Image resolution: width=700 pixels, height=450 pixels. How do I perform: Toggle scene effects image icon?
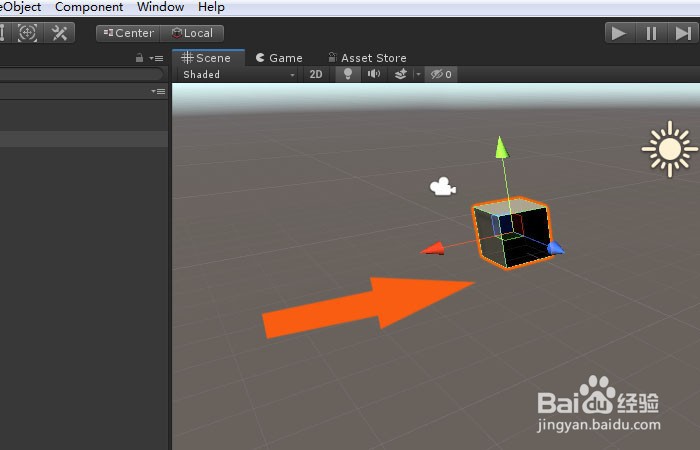[x=401, y=74]
